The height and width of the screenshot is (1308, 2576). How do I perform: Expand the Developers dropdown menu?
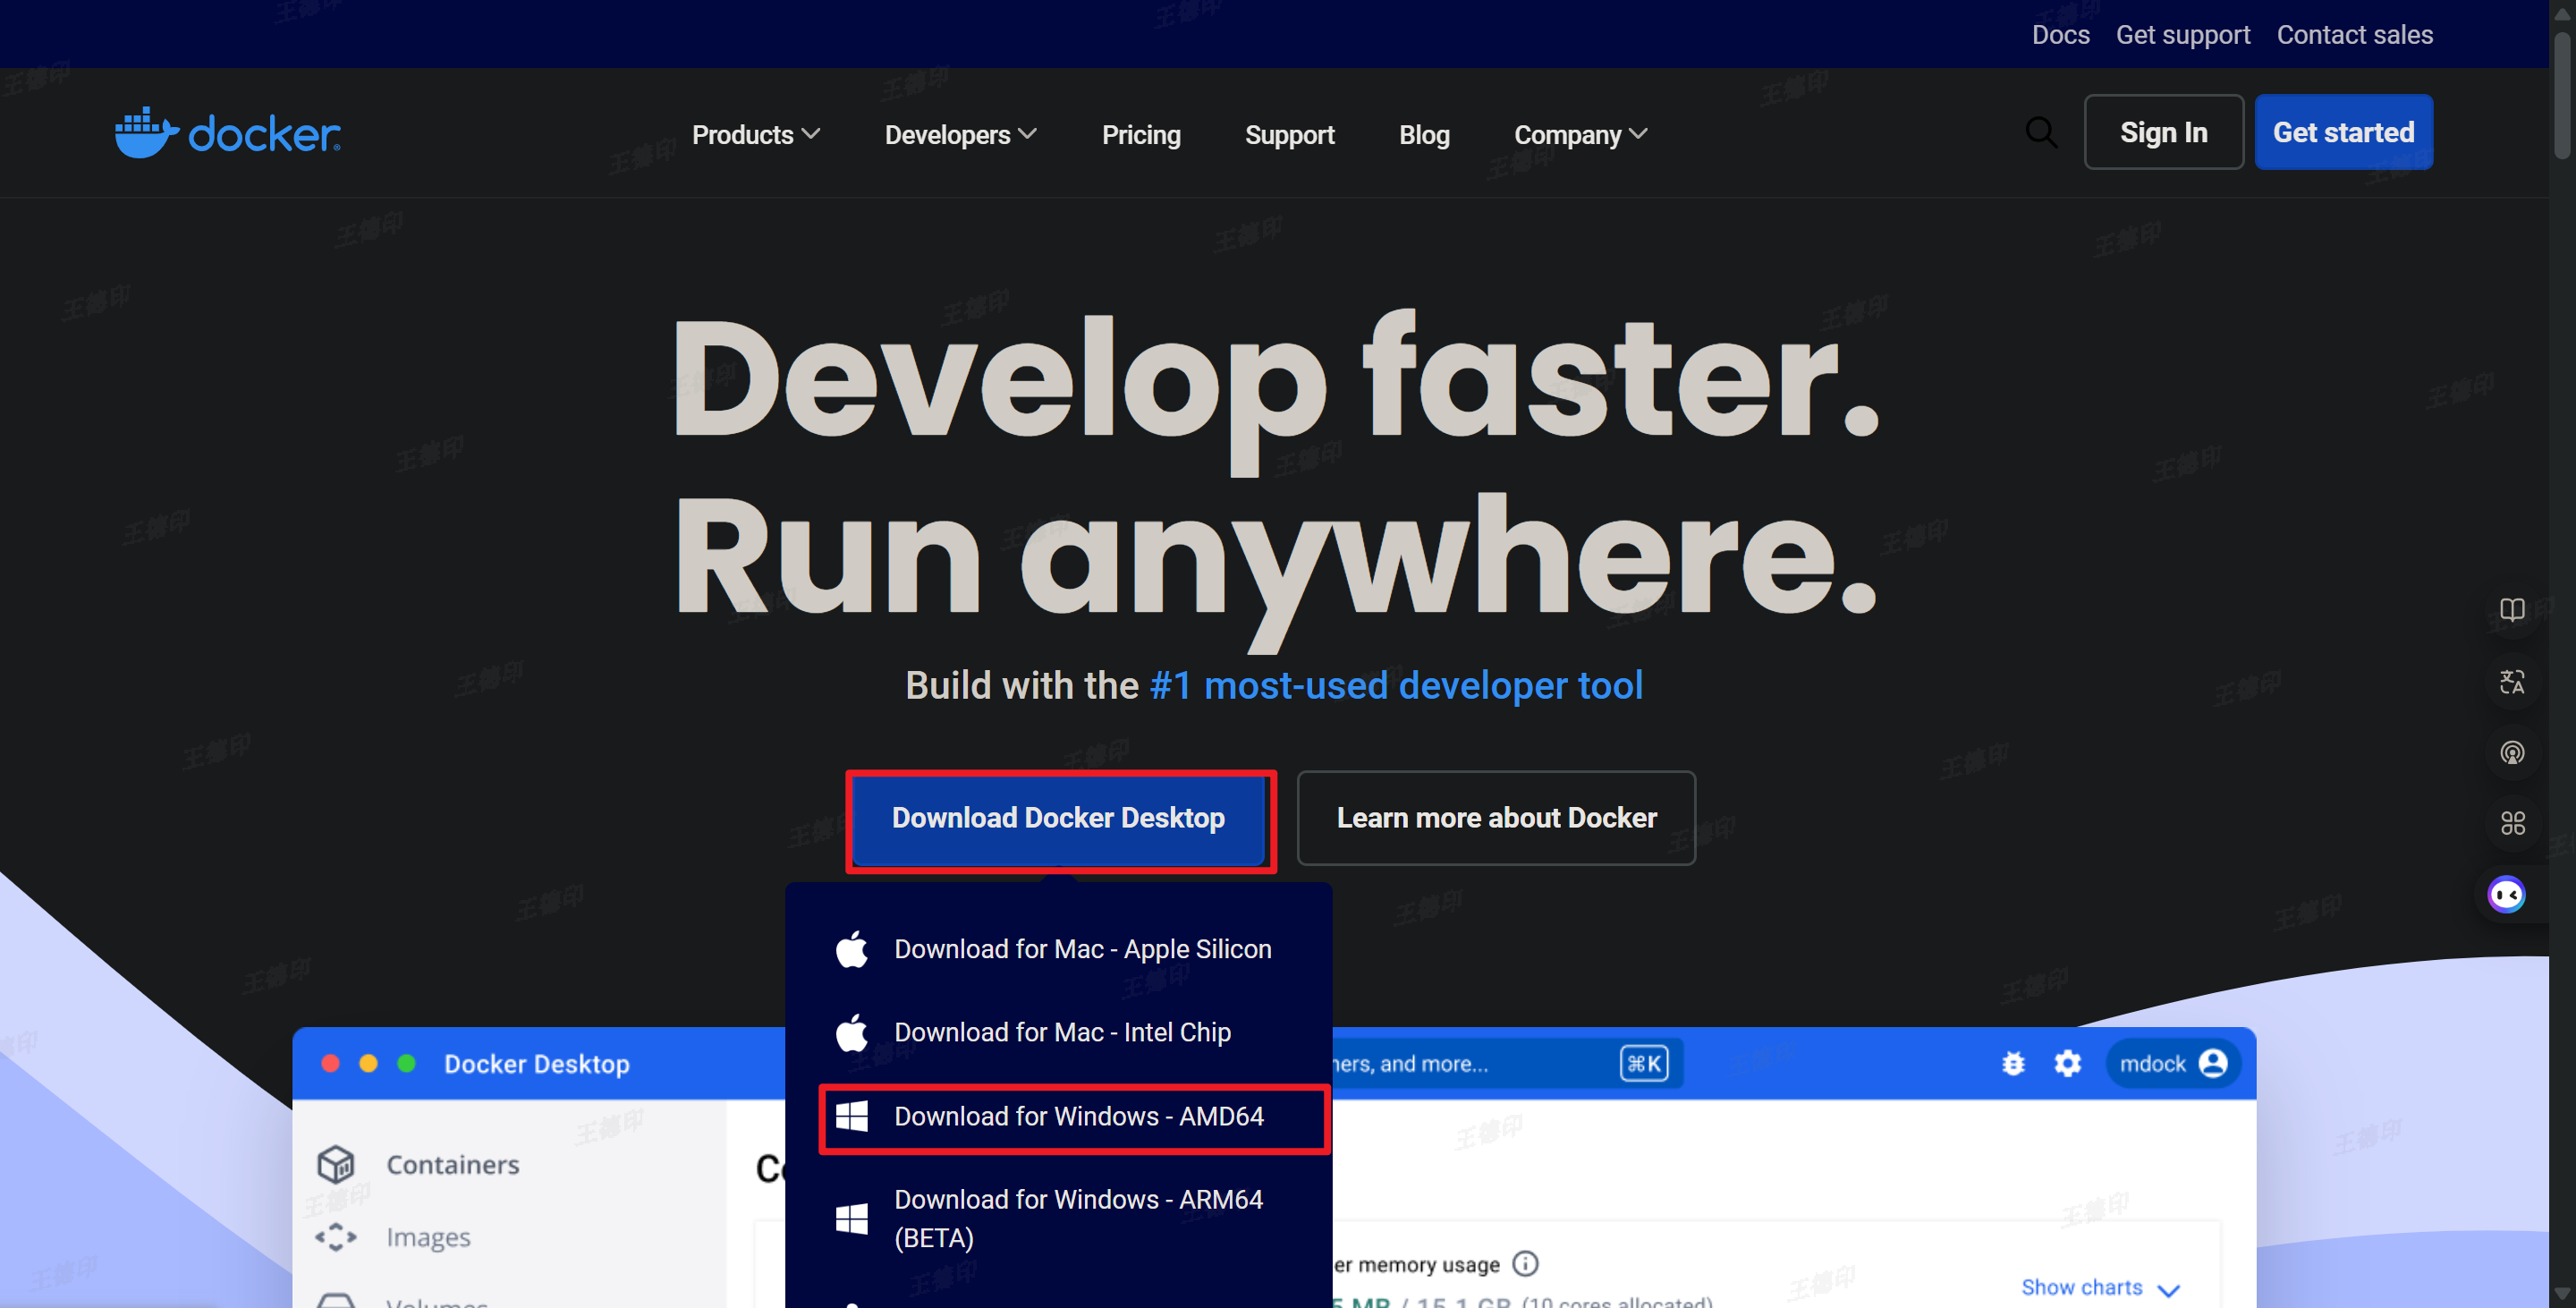click(x=961, y=134)
